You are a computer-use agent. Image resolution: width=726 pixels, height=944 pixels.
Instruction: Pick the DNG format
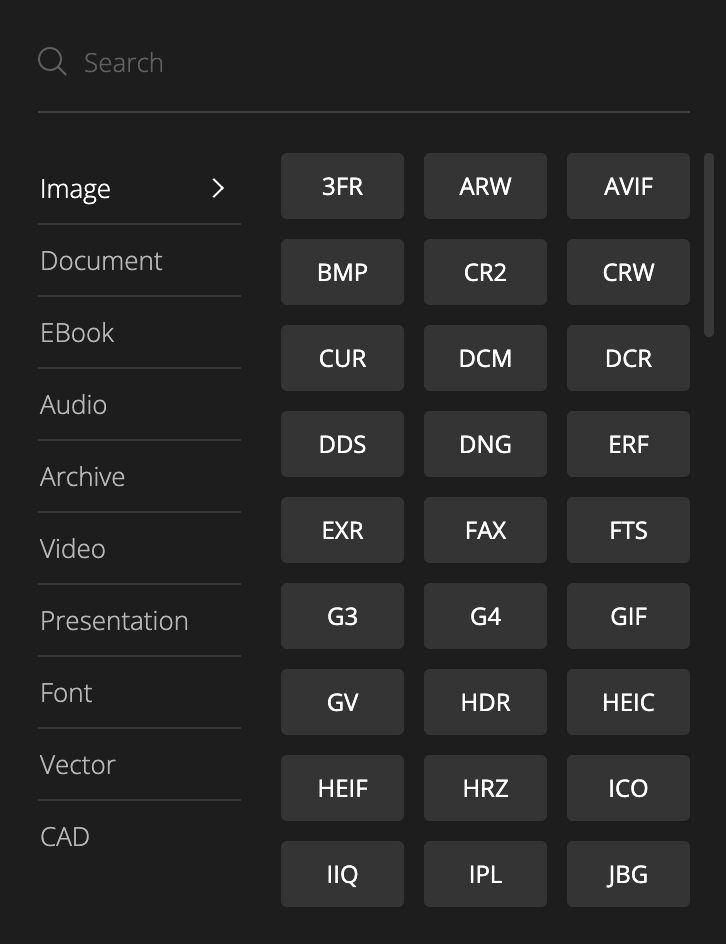point(485,444)
